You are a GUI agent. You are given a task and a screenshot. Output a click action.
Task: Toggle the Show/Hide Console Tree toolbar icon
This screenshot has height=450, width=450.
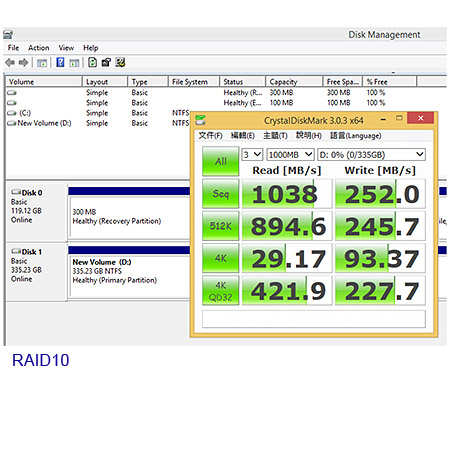coord(42,63)
